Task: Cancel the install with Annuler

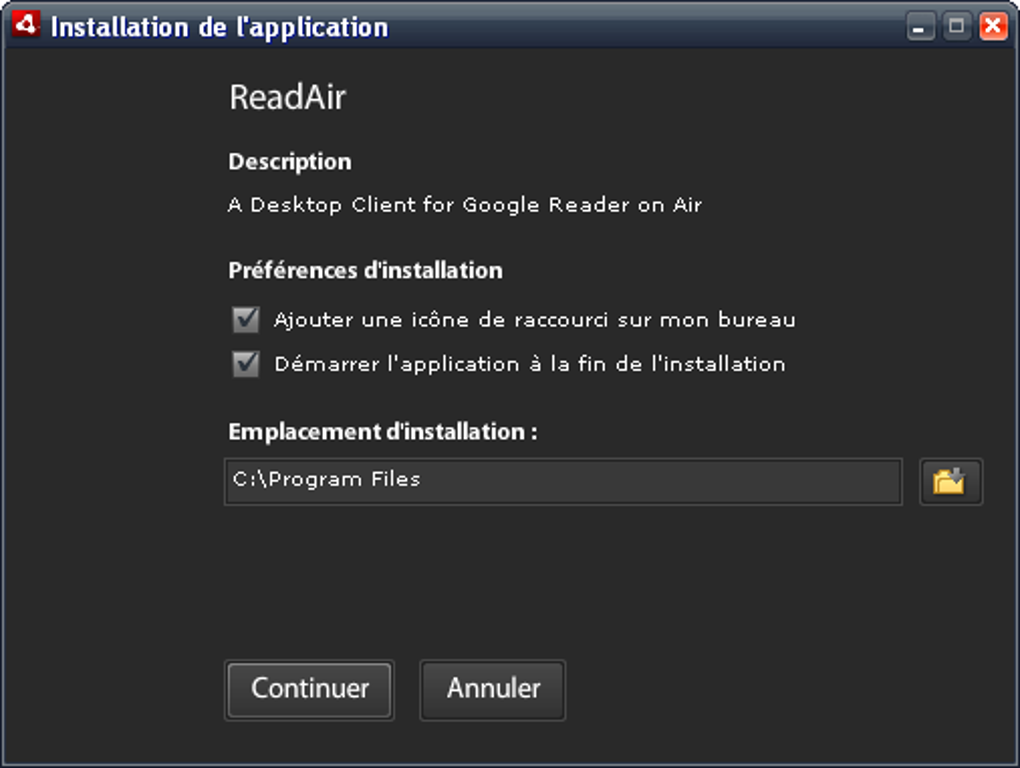Action: [493, 690]
